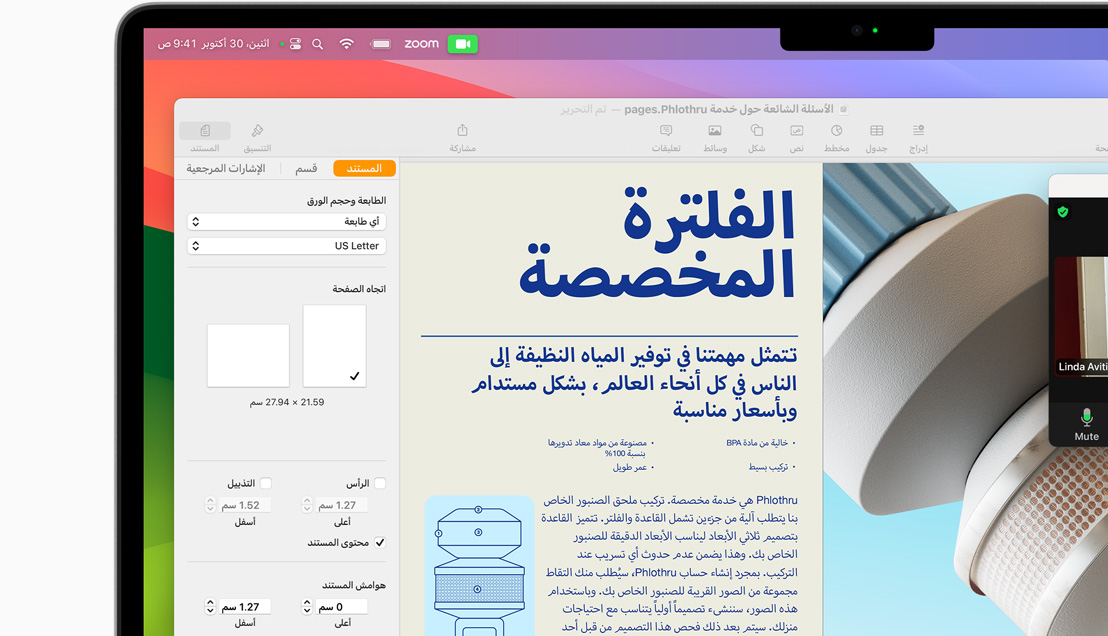Switch to the Document (المستند) orange tab

(x=365, y=168)
